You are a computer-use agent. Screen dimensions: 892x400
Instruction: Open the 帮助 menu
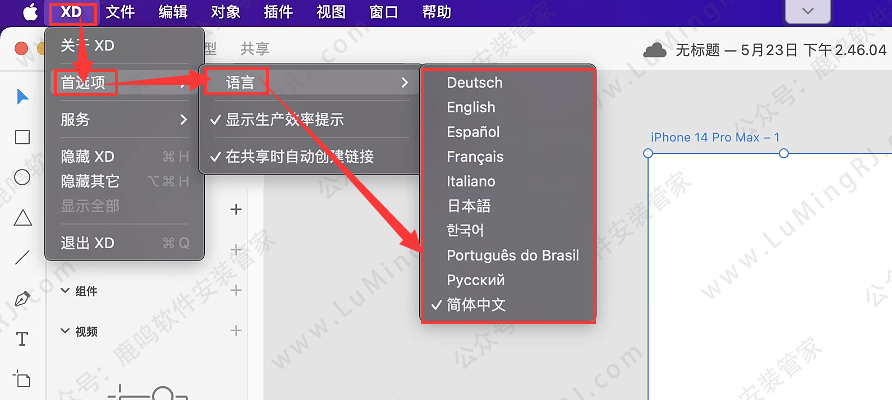click(437, 12)
